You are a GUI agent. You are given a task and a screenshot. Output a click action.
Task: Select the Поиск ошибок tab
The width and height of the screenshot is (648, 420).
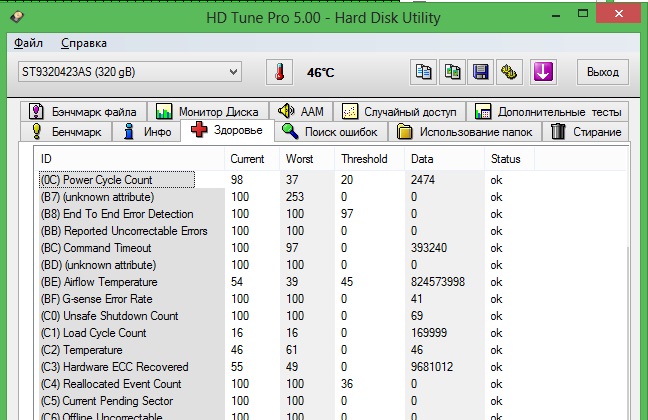330,132
